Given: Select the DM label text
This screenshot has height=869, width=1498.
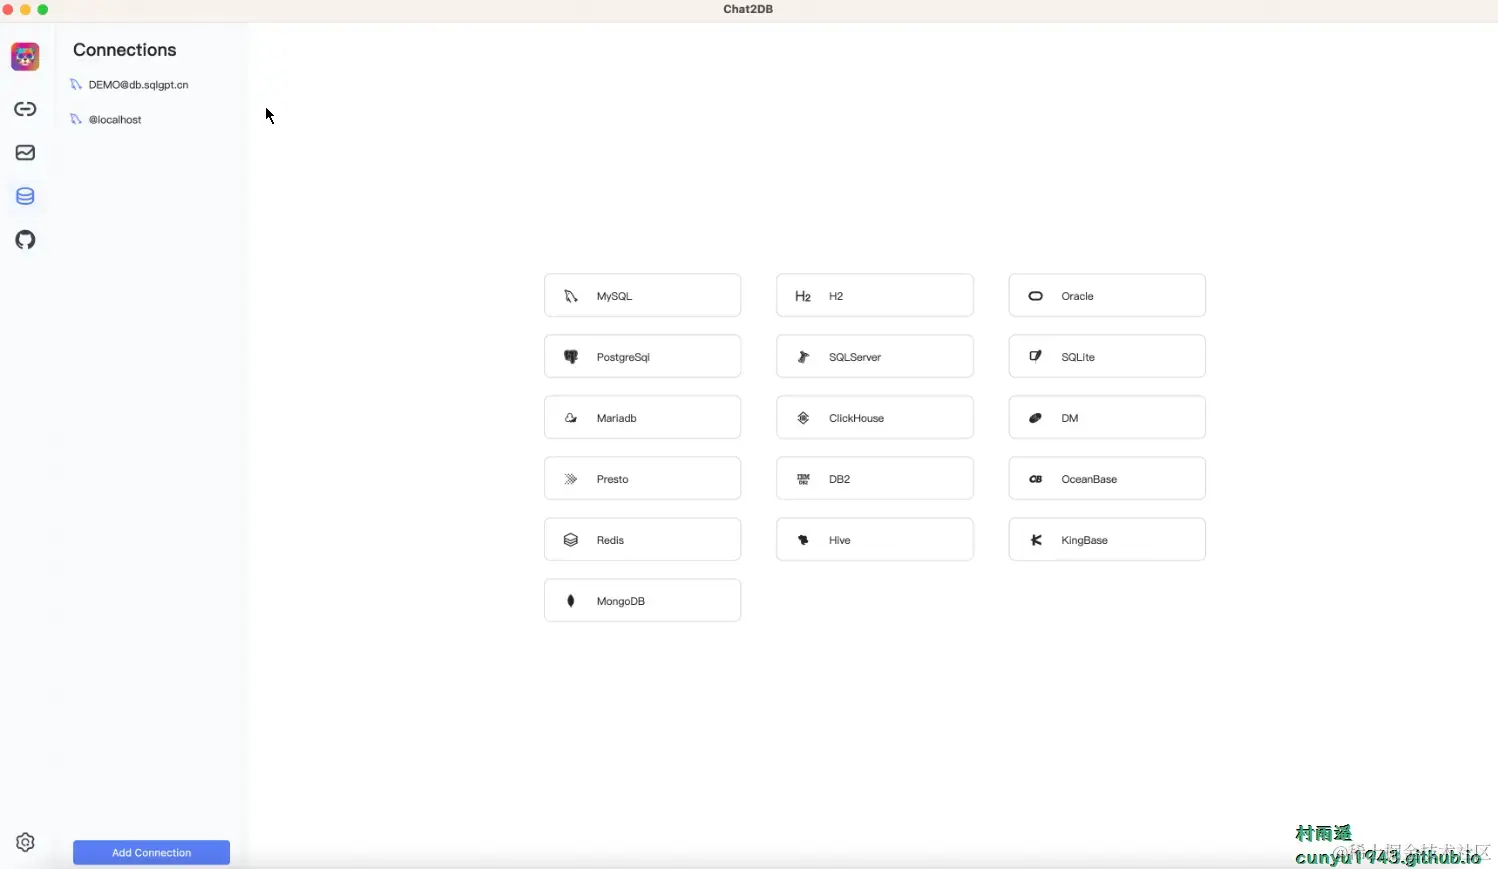Looking at the screenshot, I should click(x=1070, y=418).
